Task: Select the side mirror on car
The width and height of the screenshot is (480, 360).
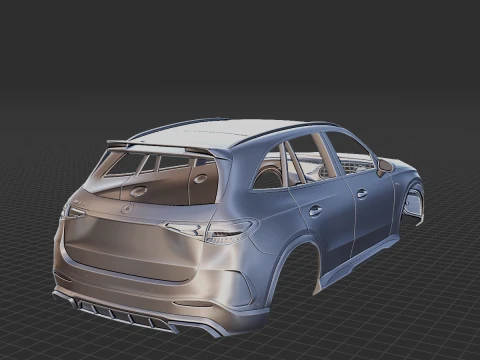Action: pos(384,167)
